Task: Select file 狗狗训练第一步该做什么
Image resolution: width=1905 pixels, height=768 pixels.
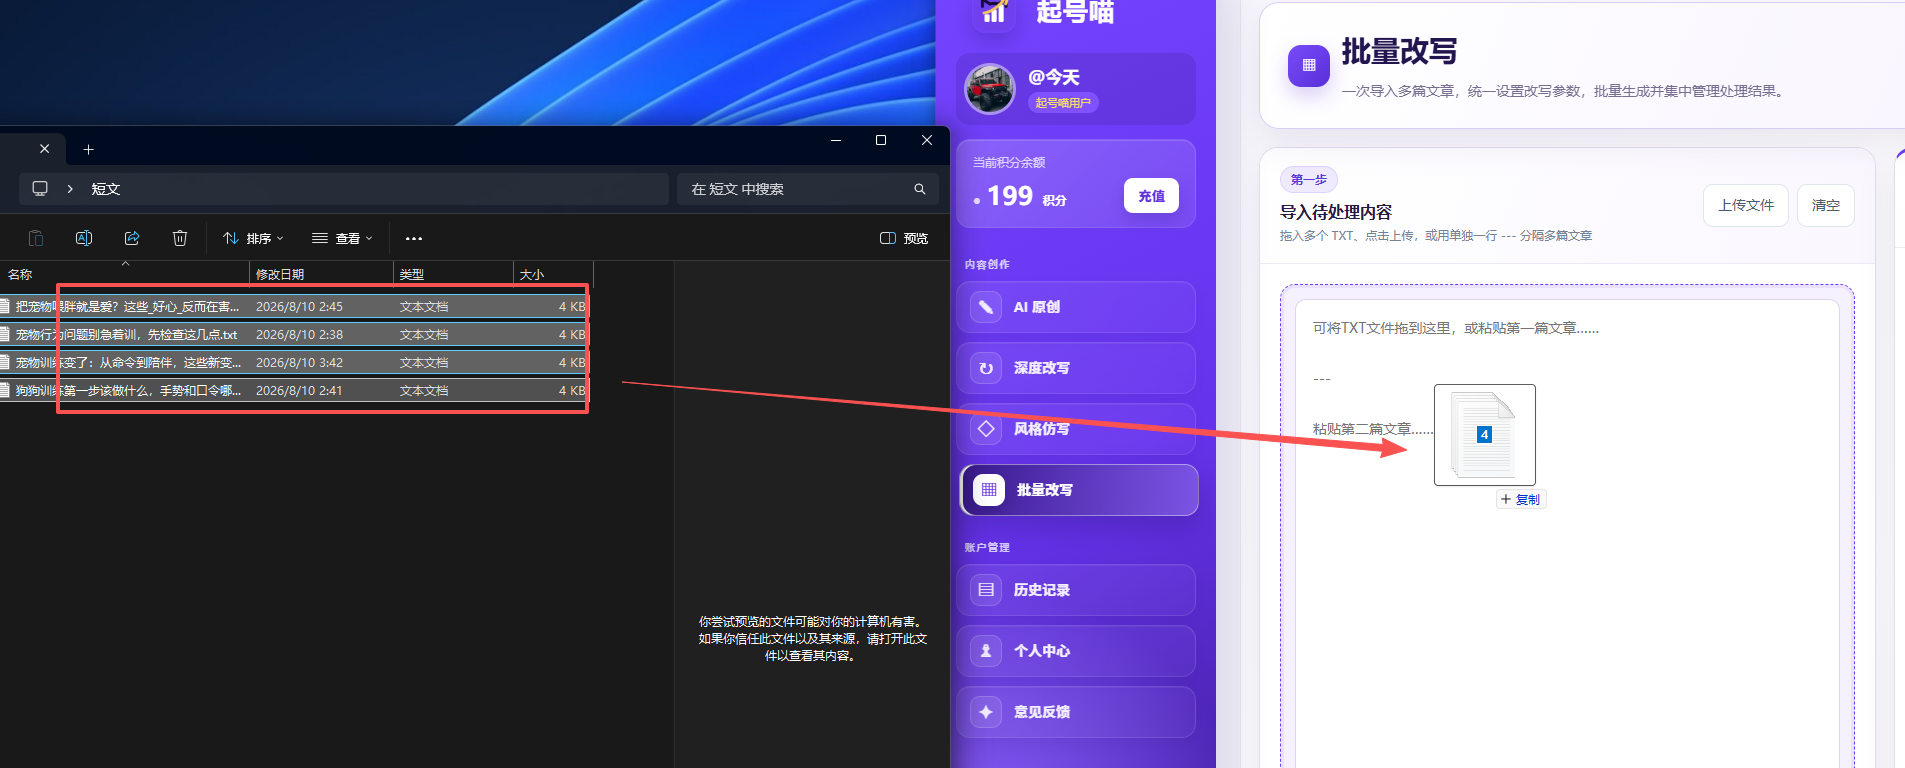Action: click(294, 391)
